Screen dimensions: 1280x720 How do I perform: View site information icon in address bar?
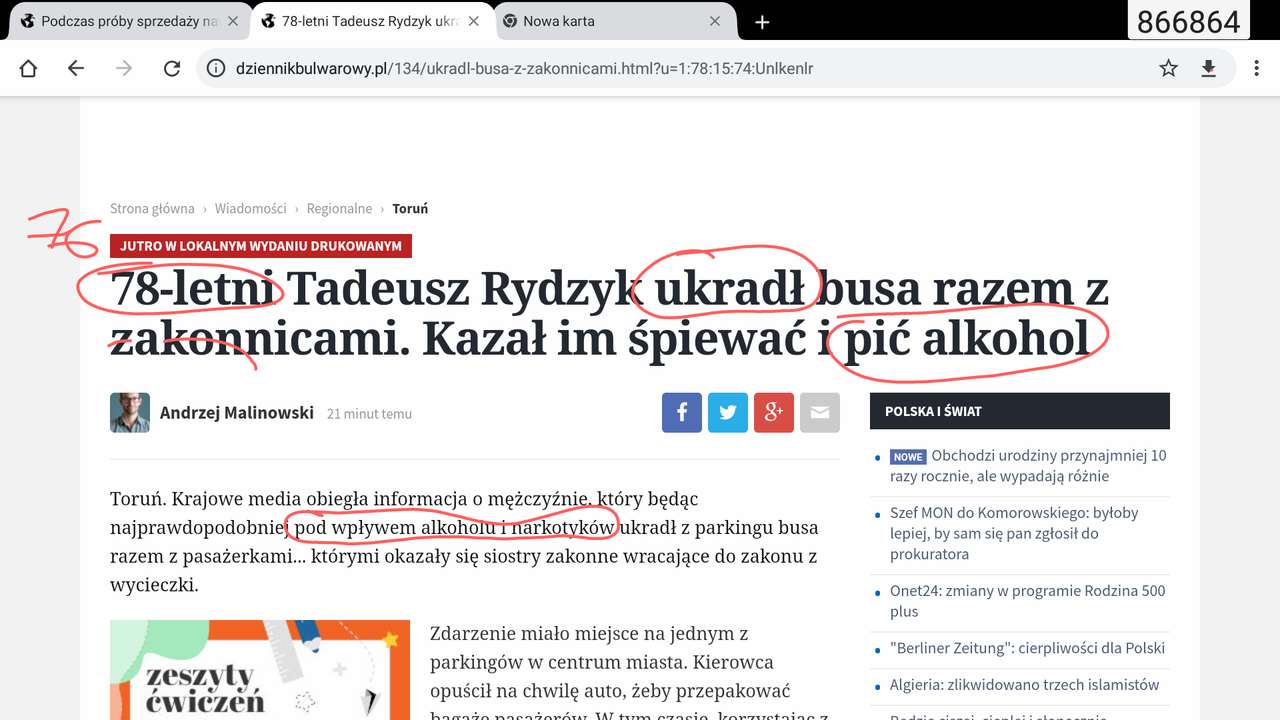[x=215, y=68]
